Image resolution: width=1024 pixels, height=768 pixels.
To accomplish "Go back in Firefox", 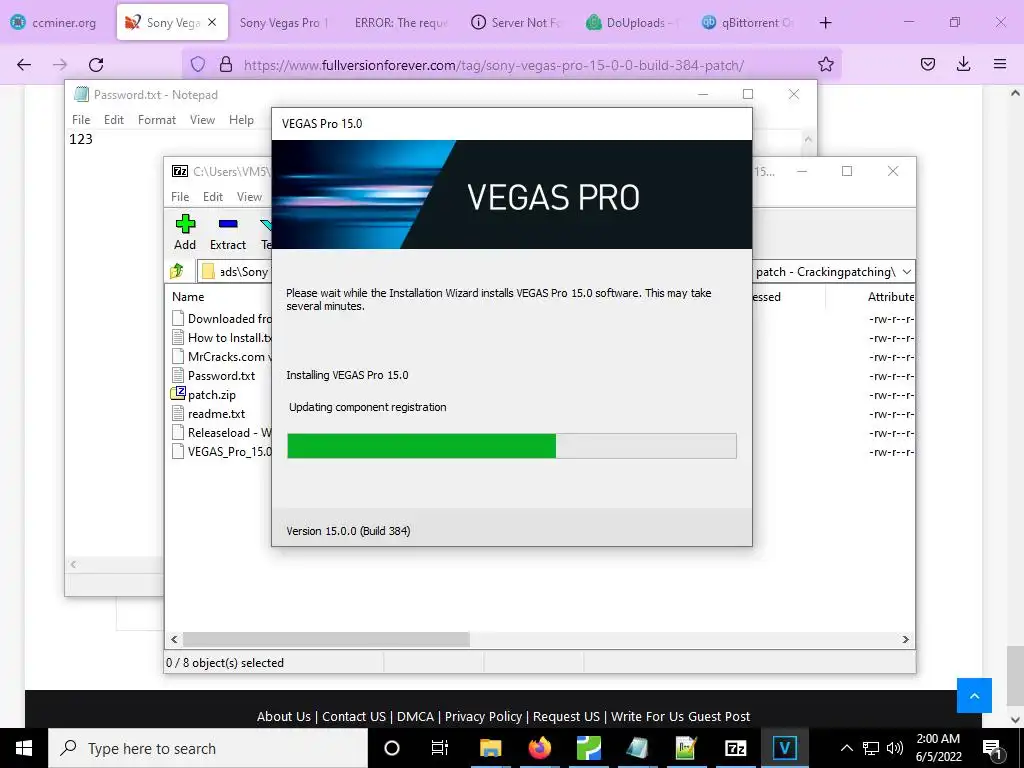I will coord(24,65).
